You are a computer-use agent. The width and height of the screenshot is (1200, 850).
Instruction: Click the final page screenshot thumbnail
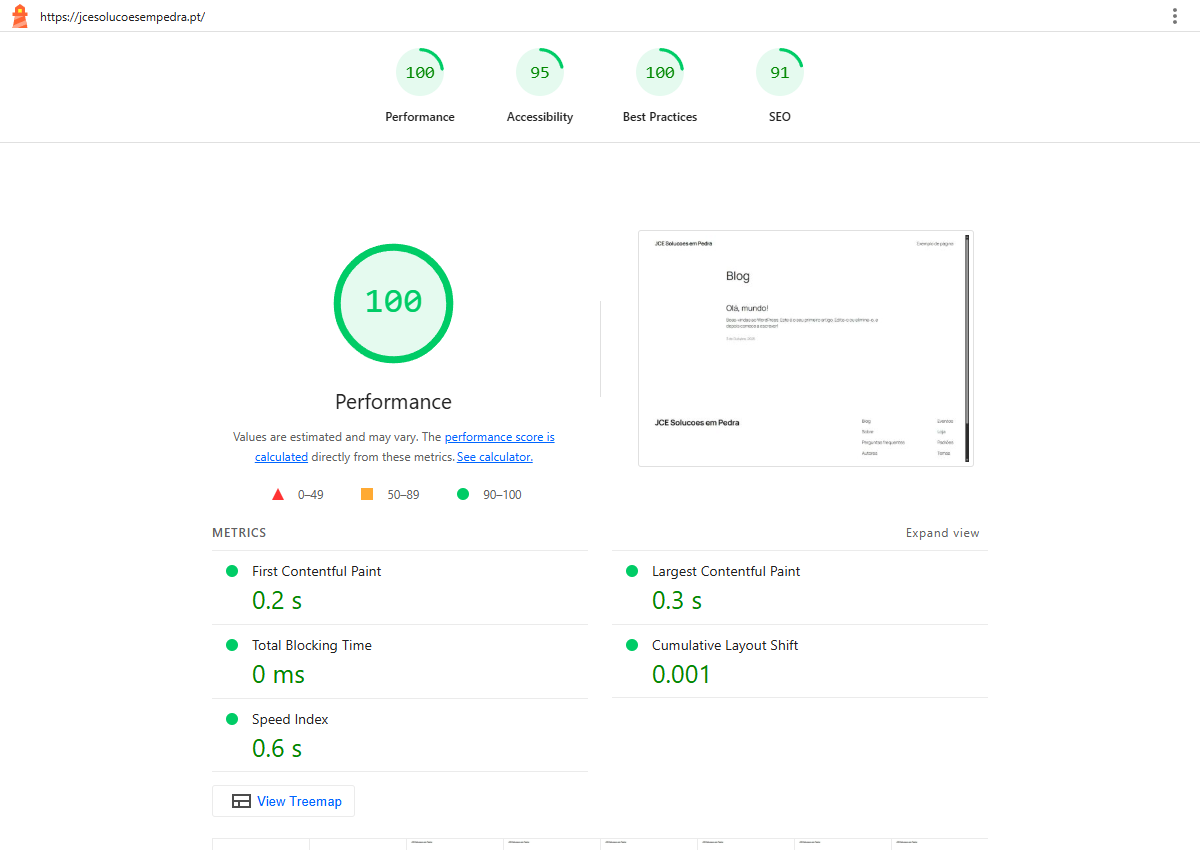click(x=805, y=348)
